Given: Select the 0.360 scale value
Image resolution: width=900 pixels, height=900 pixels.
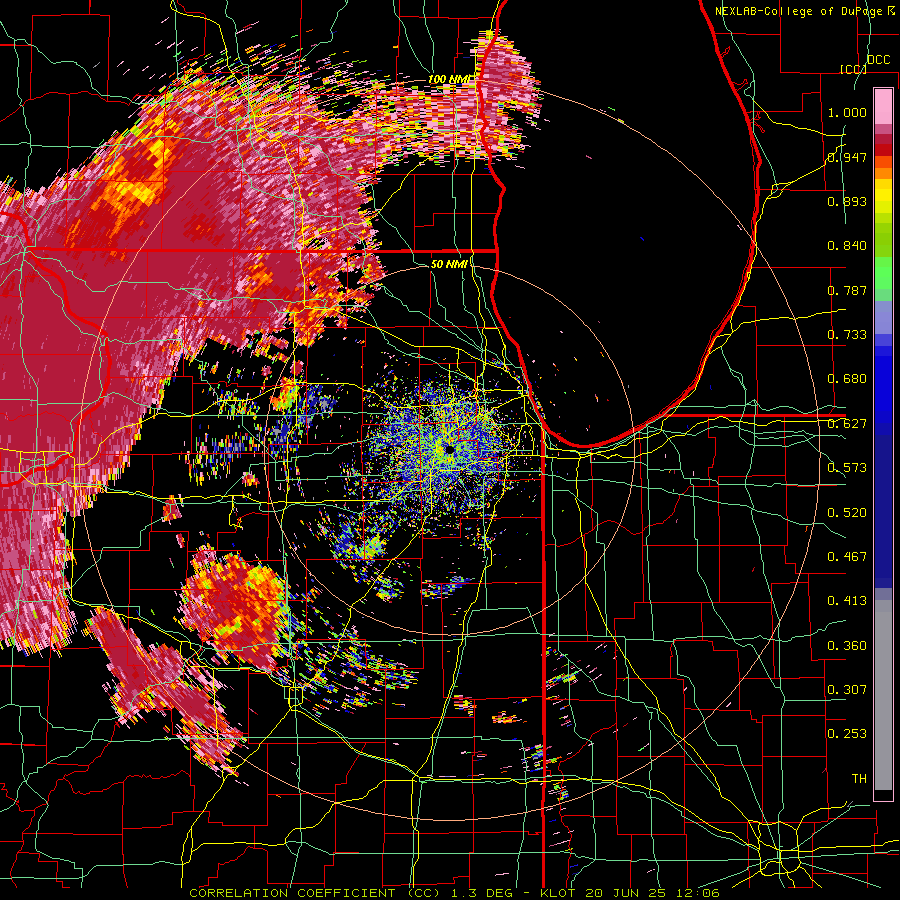Looking at the screenshot, I should [847, 646].
